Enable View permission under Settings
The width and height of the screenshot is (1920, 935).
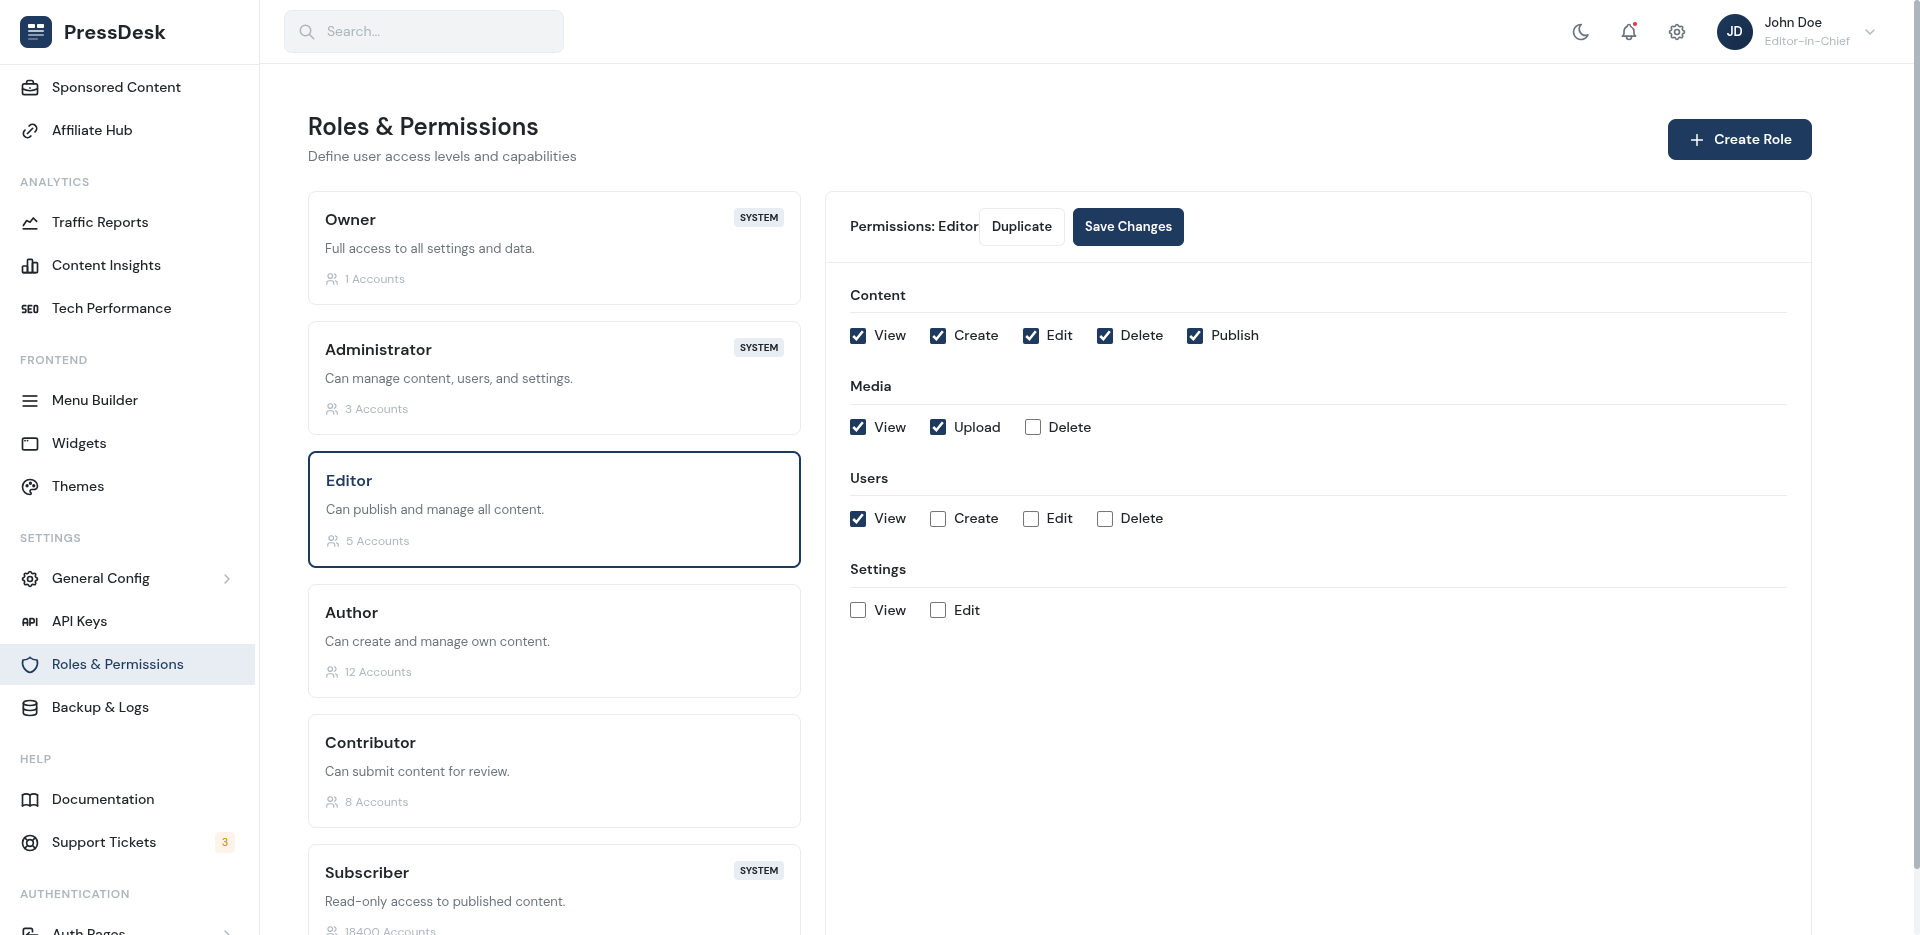coord(858,609)
